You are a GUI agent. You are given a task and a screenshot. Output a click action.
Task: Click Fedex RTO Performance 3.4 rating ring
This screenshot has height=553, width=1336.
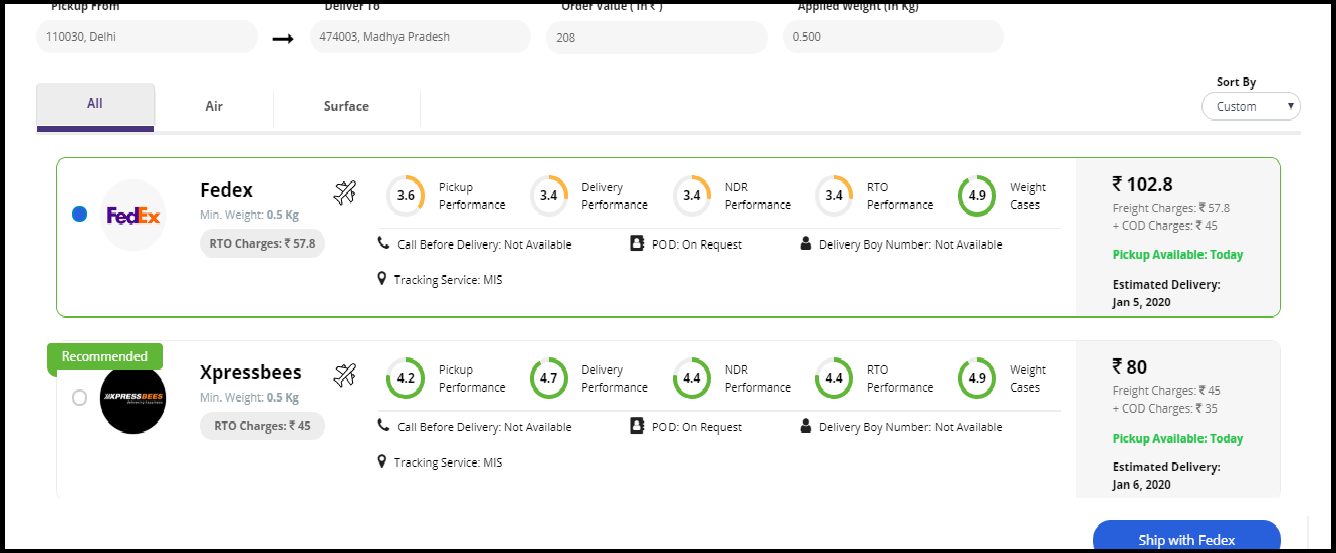point(834,196)
